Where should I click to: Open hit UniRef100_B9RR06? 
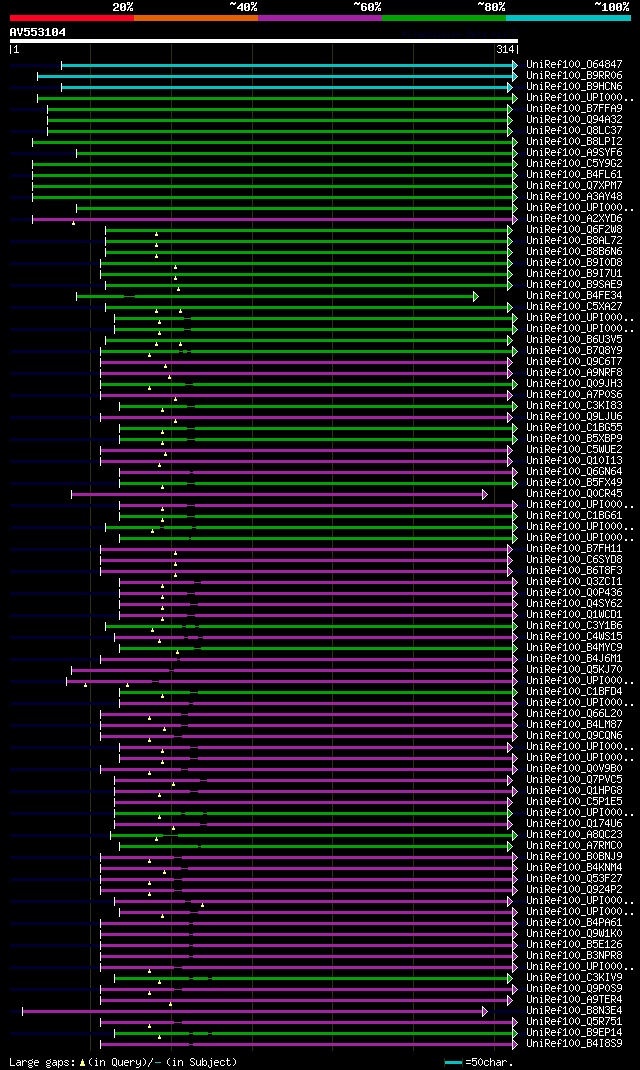click(x=574, y=76)
